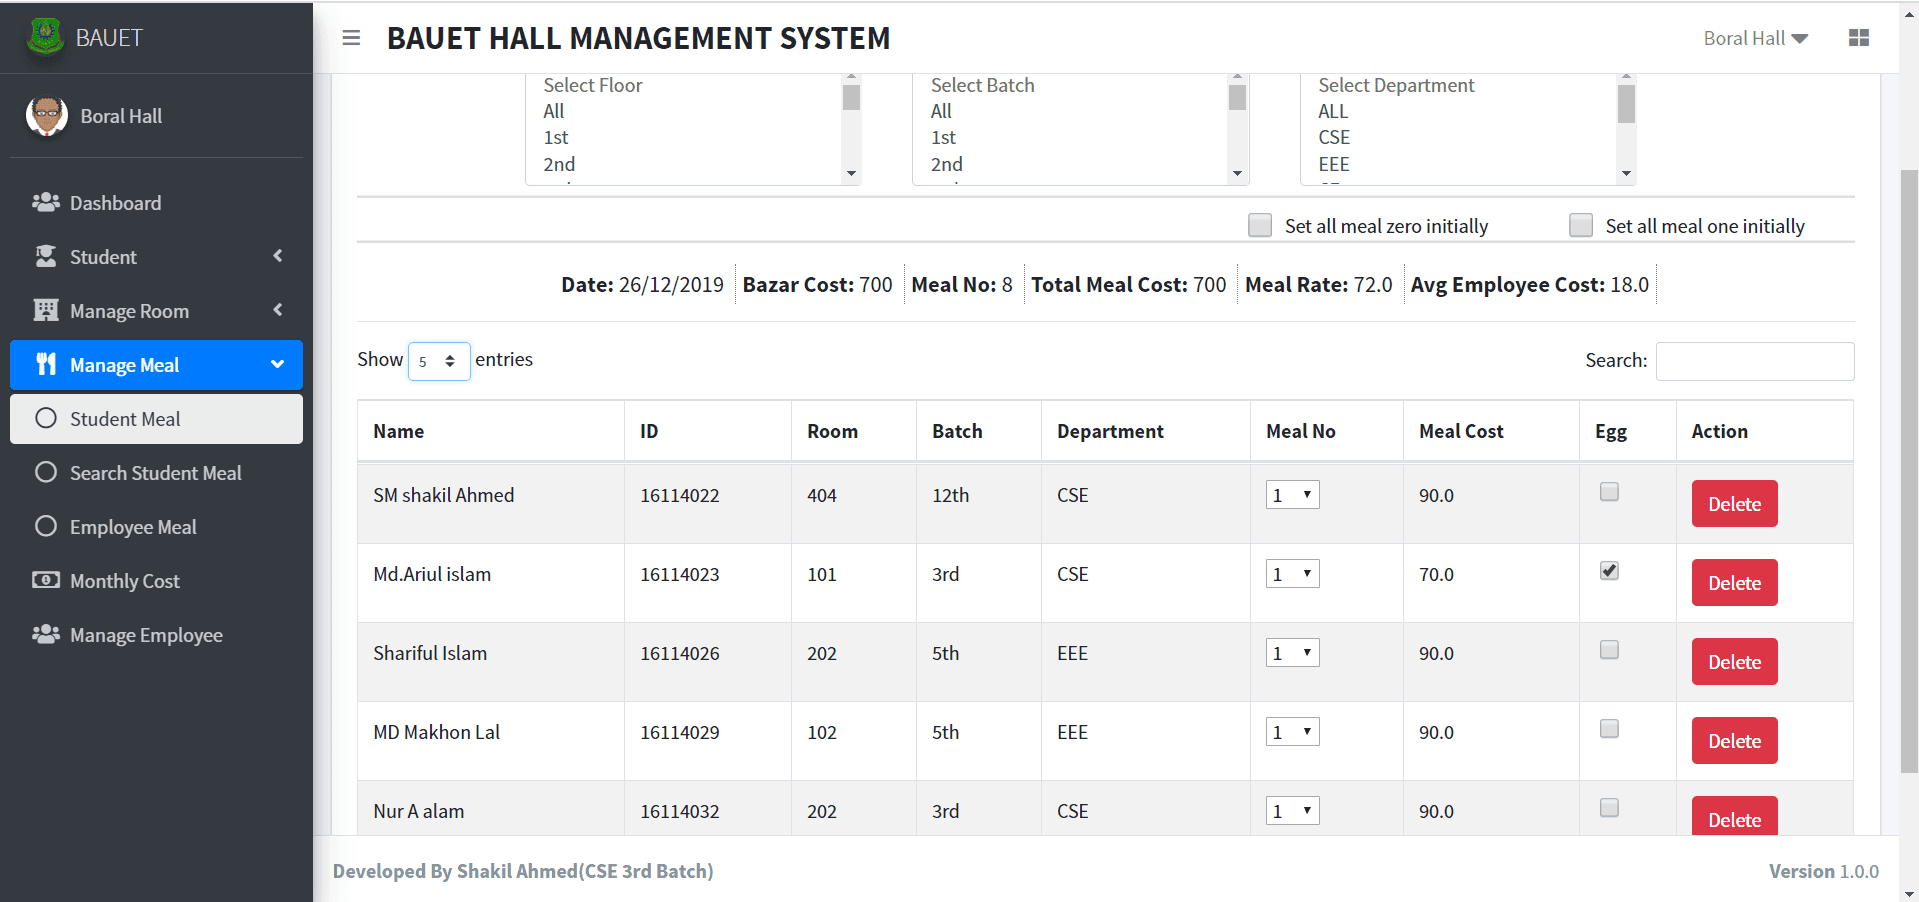Click the Search Student Meal circle icon

point(46,473)
